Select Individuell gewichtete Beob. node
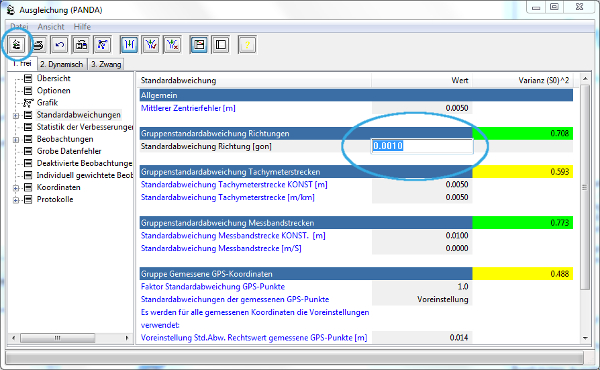The image size is (600, 370). (x=84, y=175)
